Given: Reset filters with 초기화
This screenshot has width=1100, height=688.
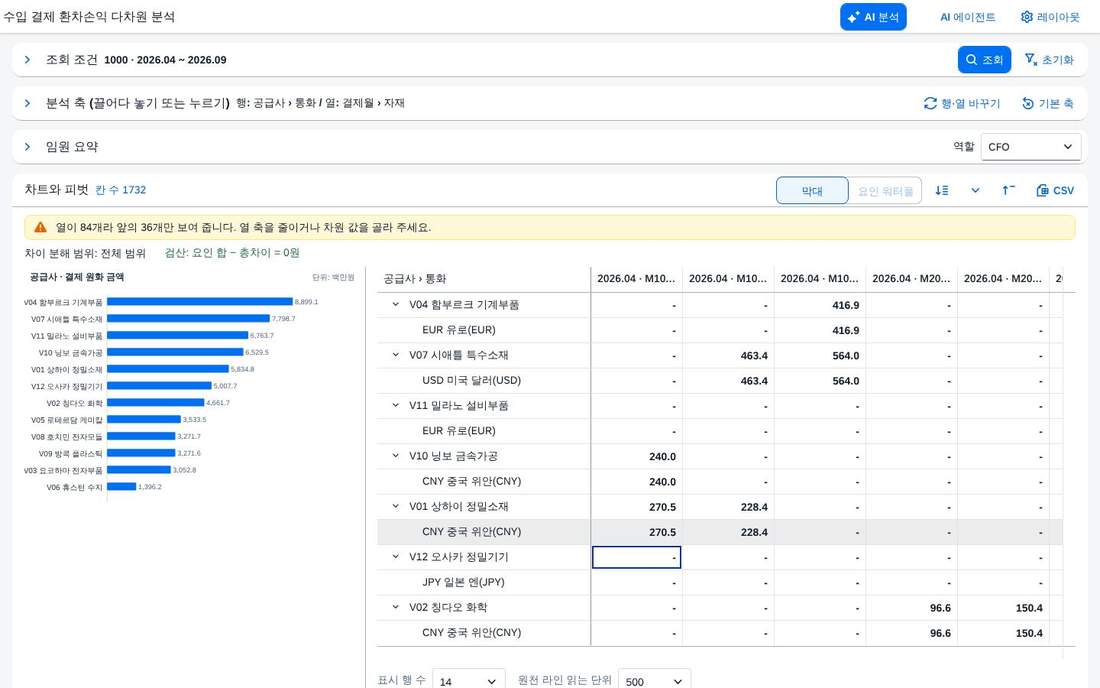Looking at the screenshot, I should 1049,60.
